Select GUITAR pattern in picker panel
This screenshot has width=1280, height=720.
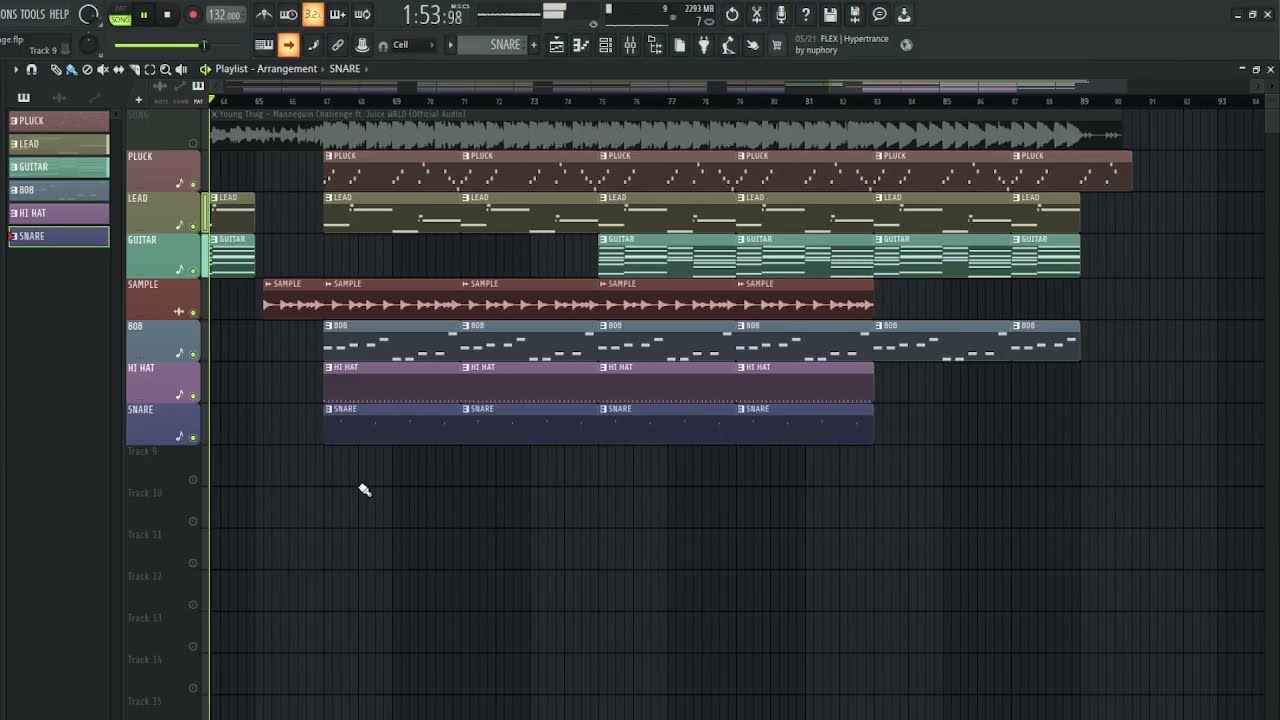click(59, 167)
